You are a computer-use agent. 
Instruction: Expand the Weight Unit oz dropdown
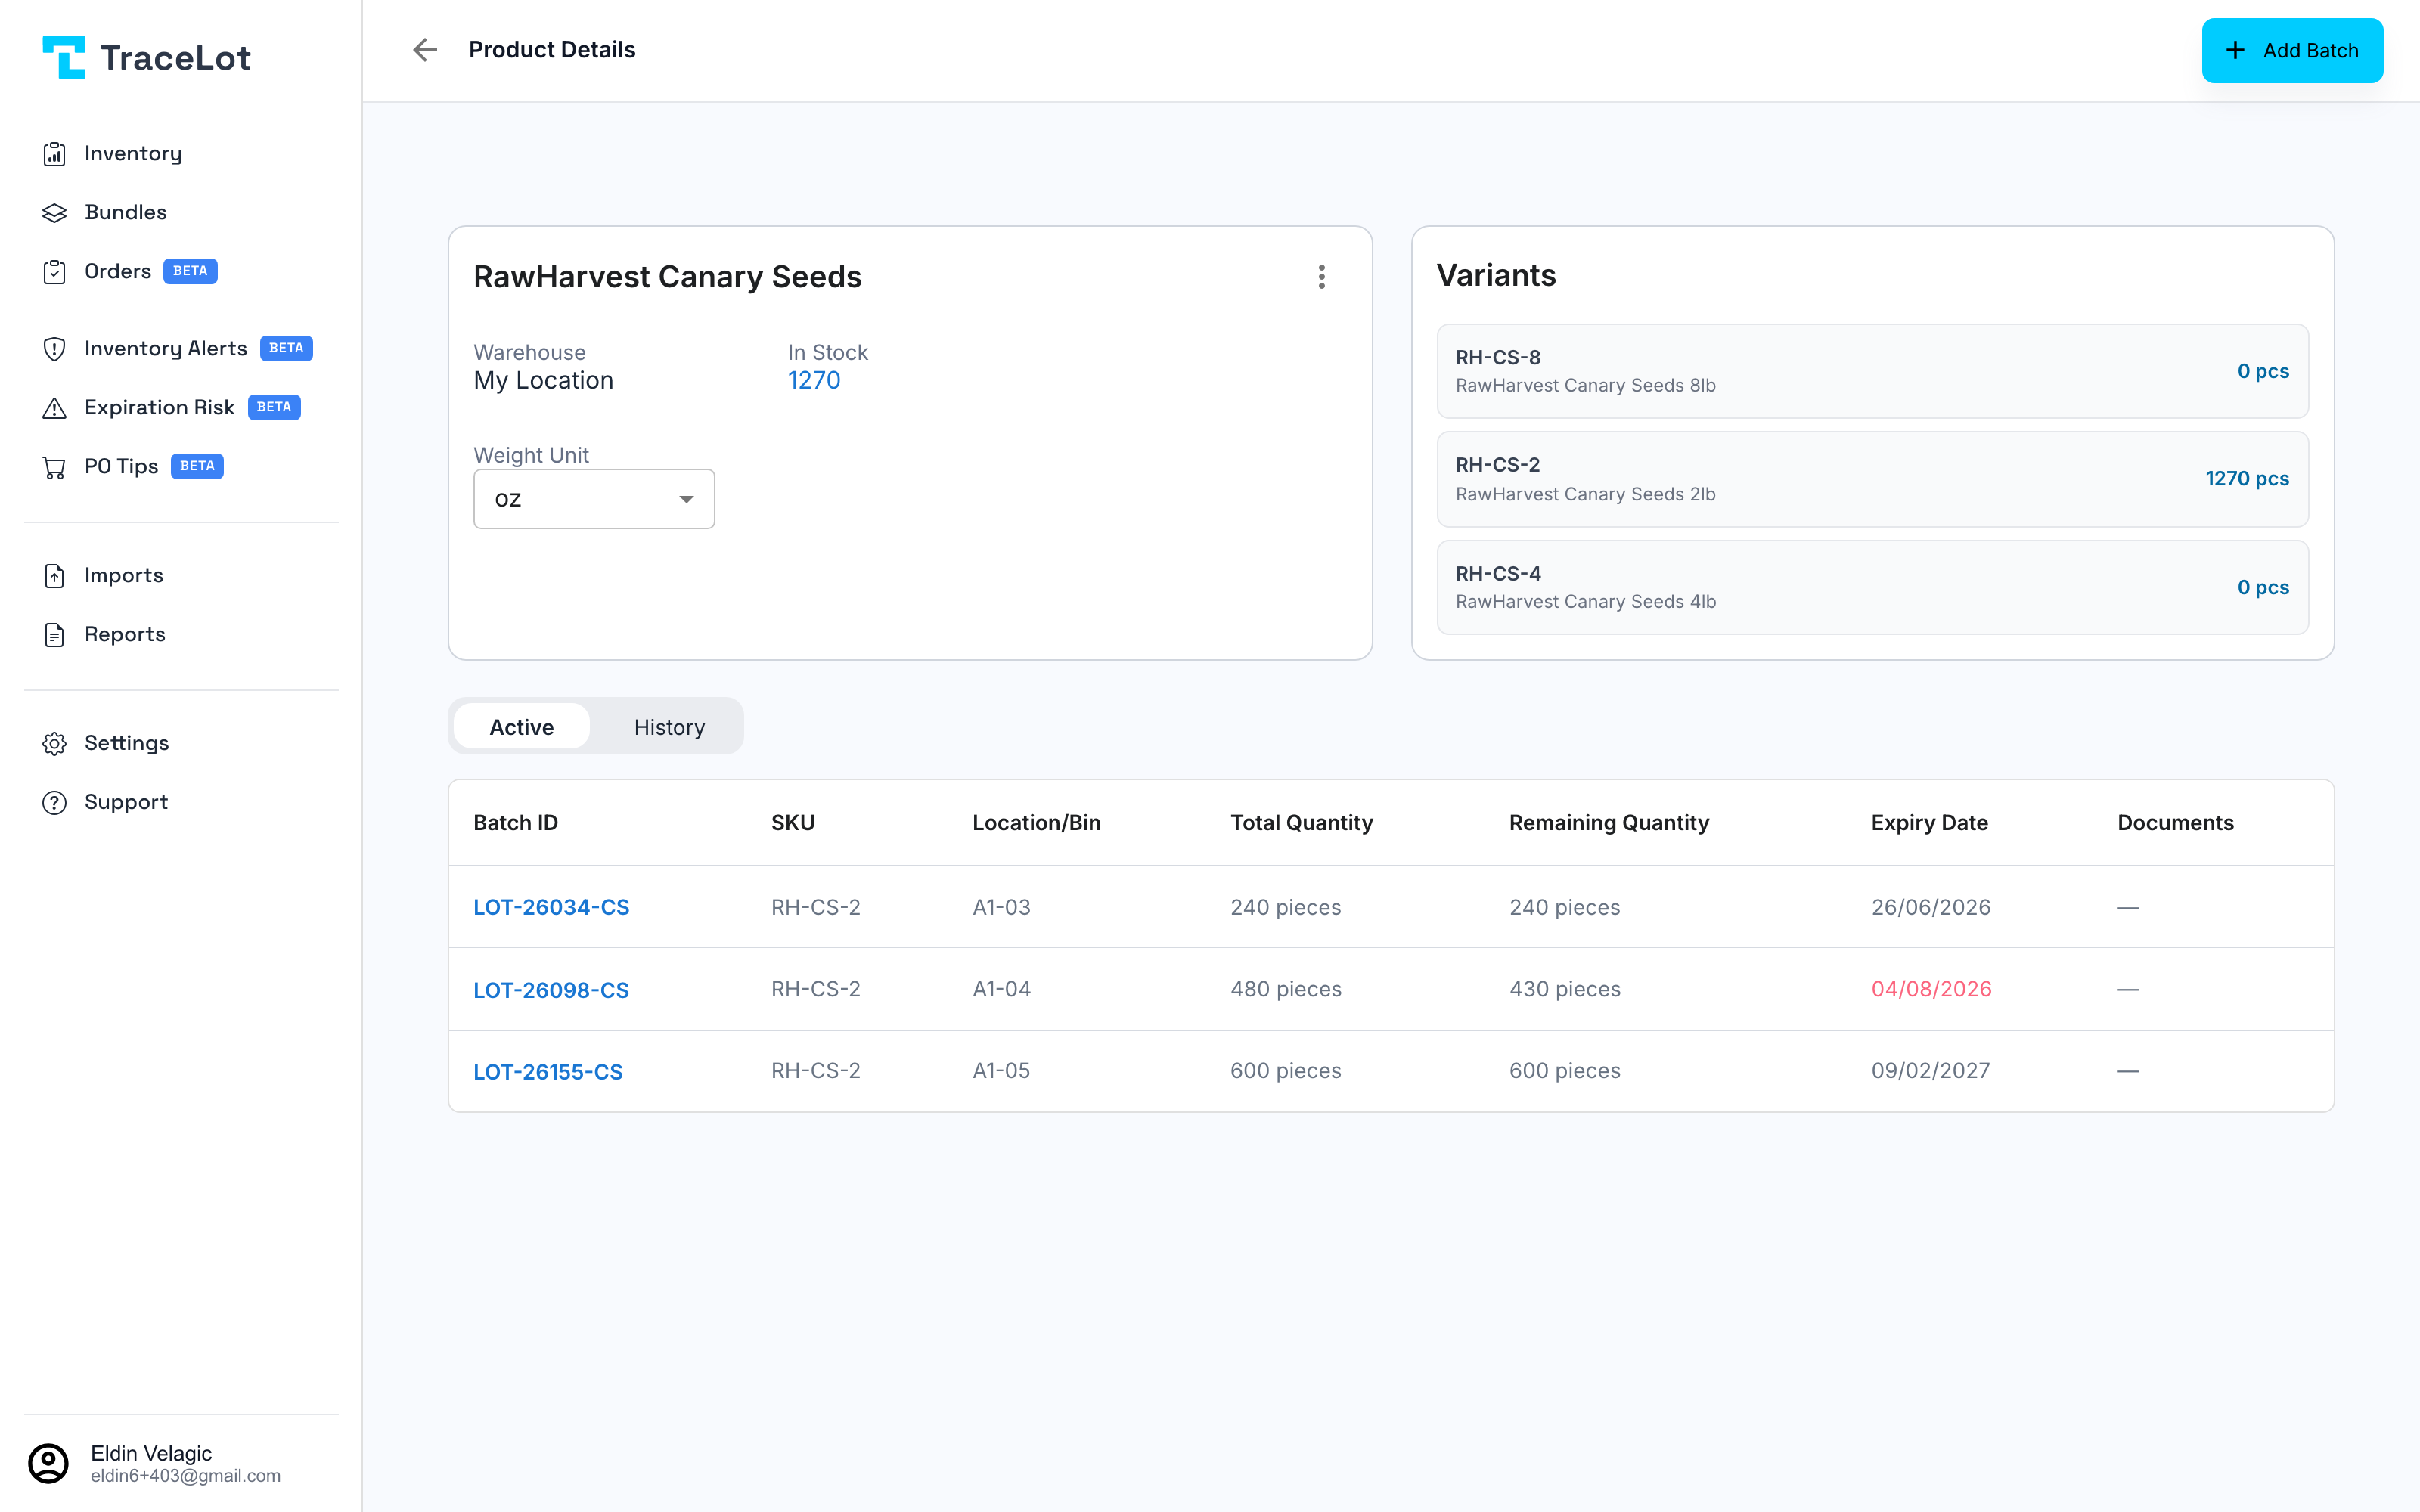tap(594, 499)
